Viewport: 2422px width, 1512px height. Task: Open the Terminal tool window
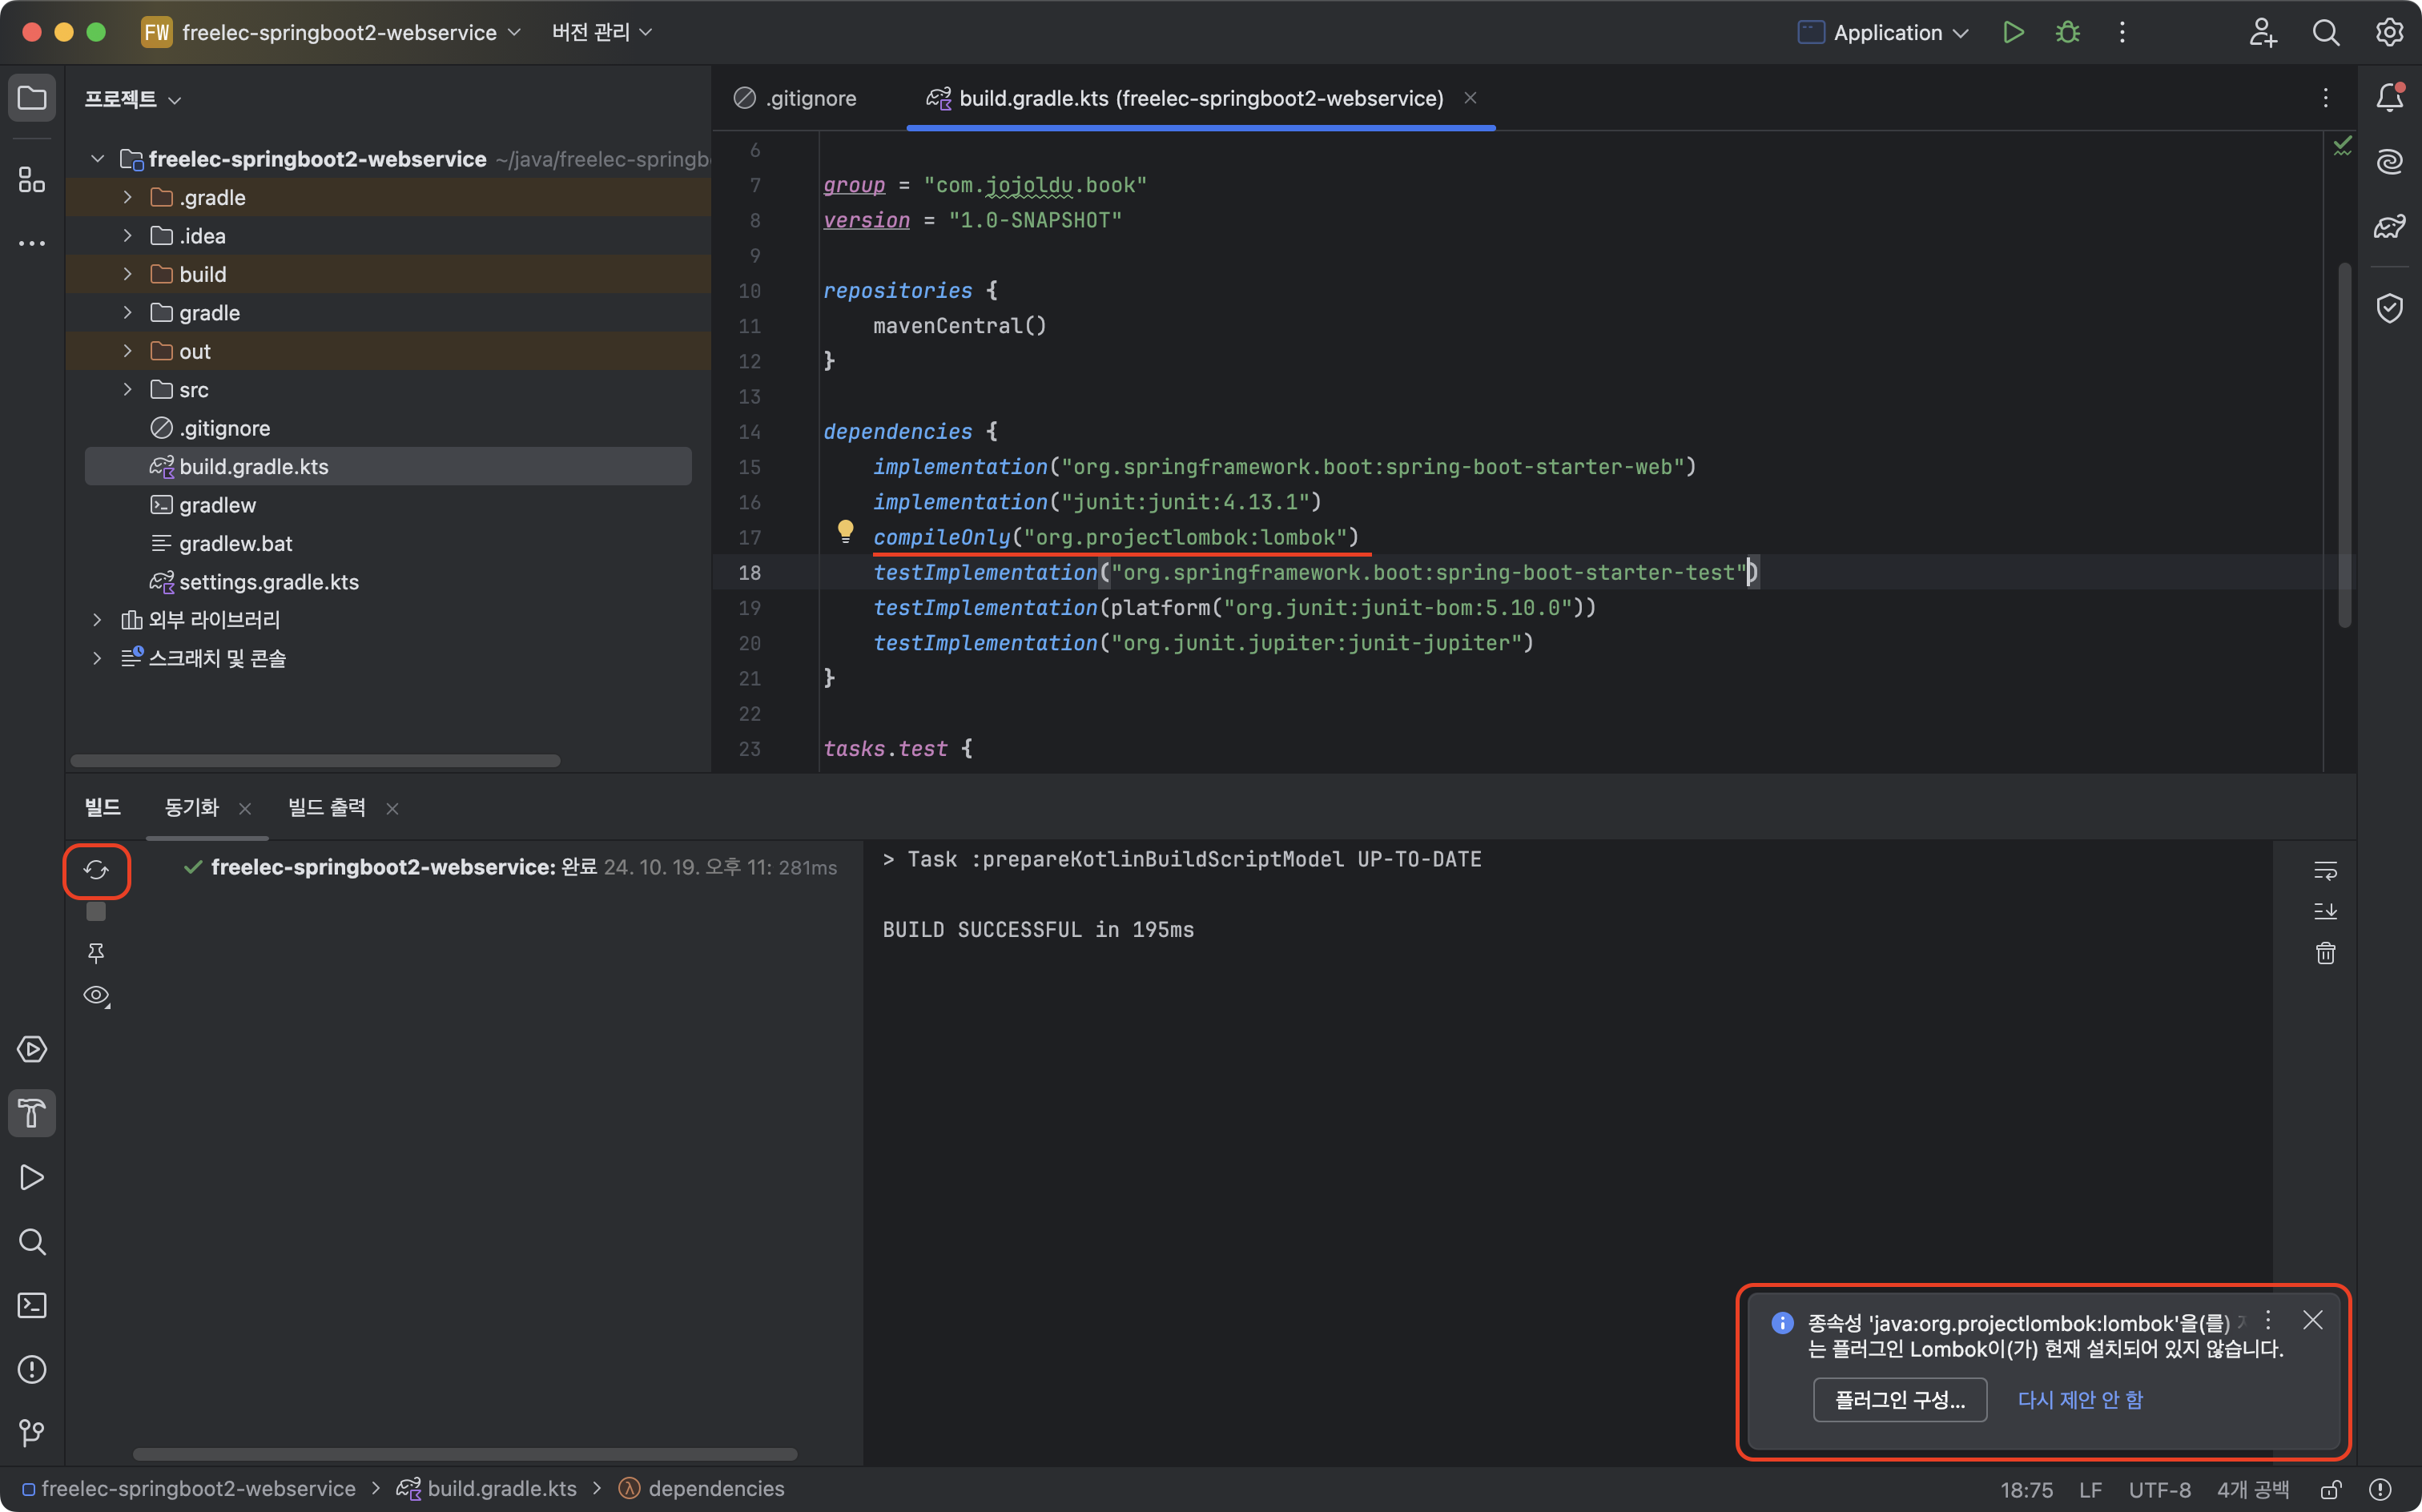pyautogui.click(x=32, y=1305)
